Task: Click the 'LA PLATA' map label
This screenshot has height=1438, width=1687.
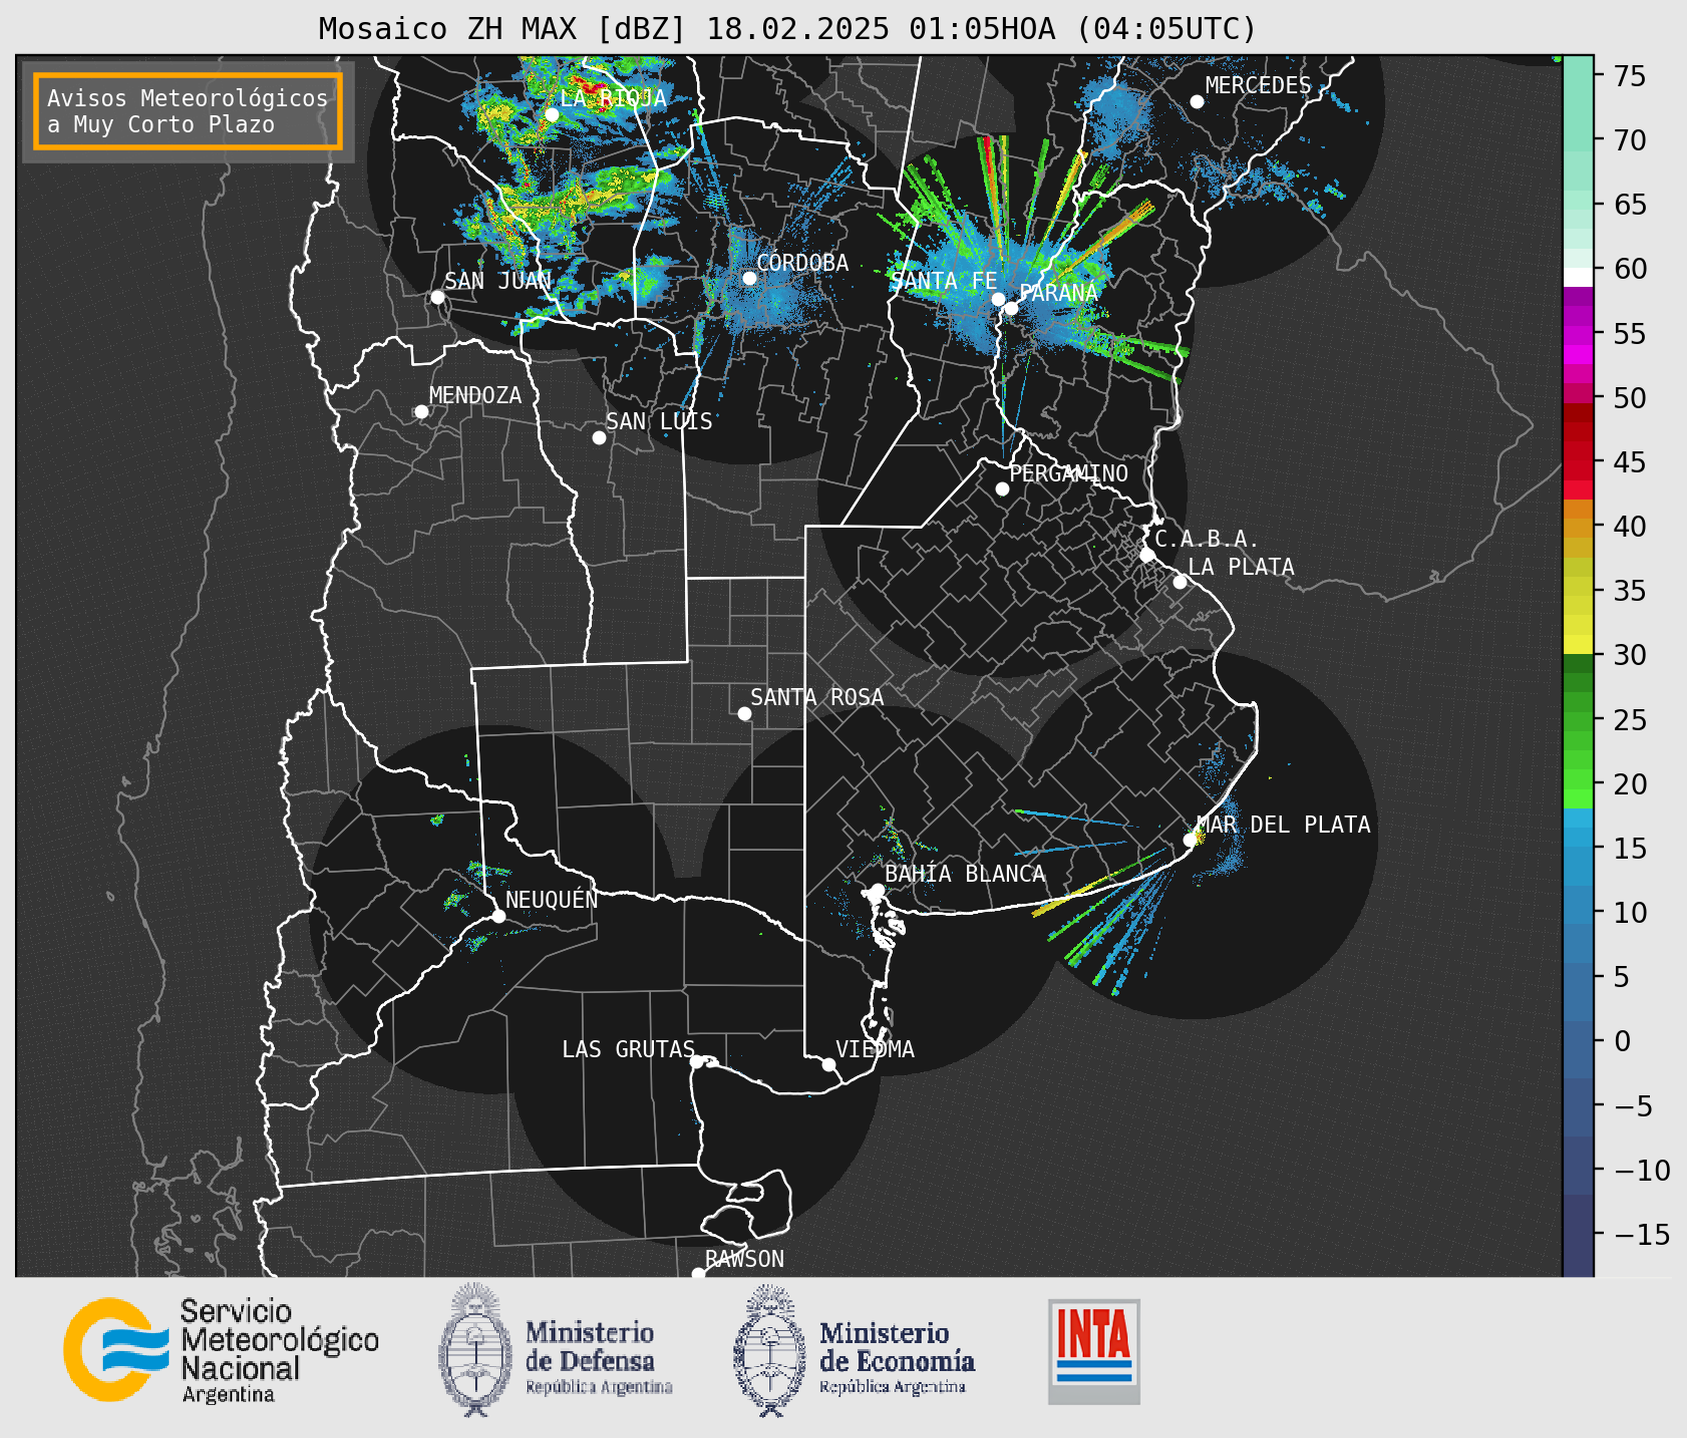Action: click(x=1241, y=567)
